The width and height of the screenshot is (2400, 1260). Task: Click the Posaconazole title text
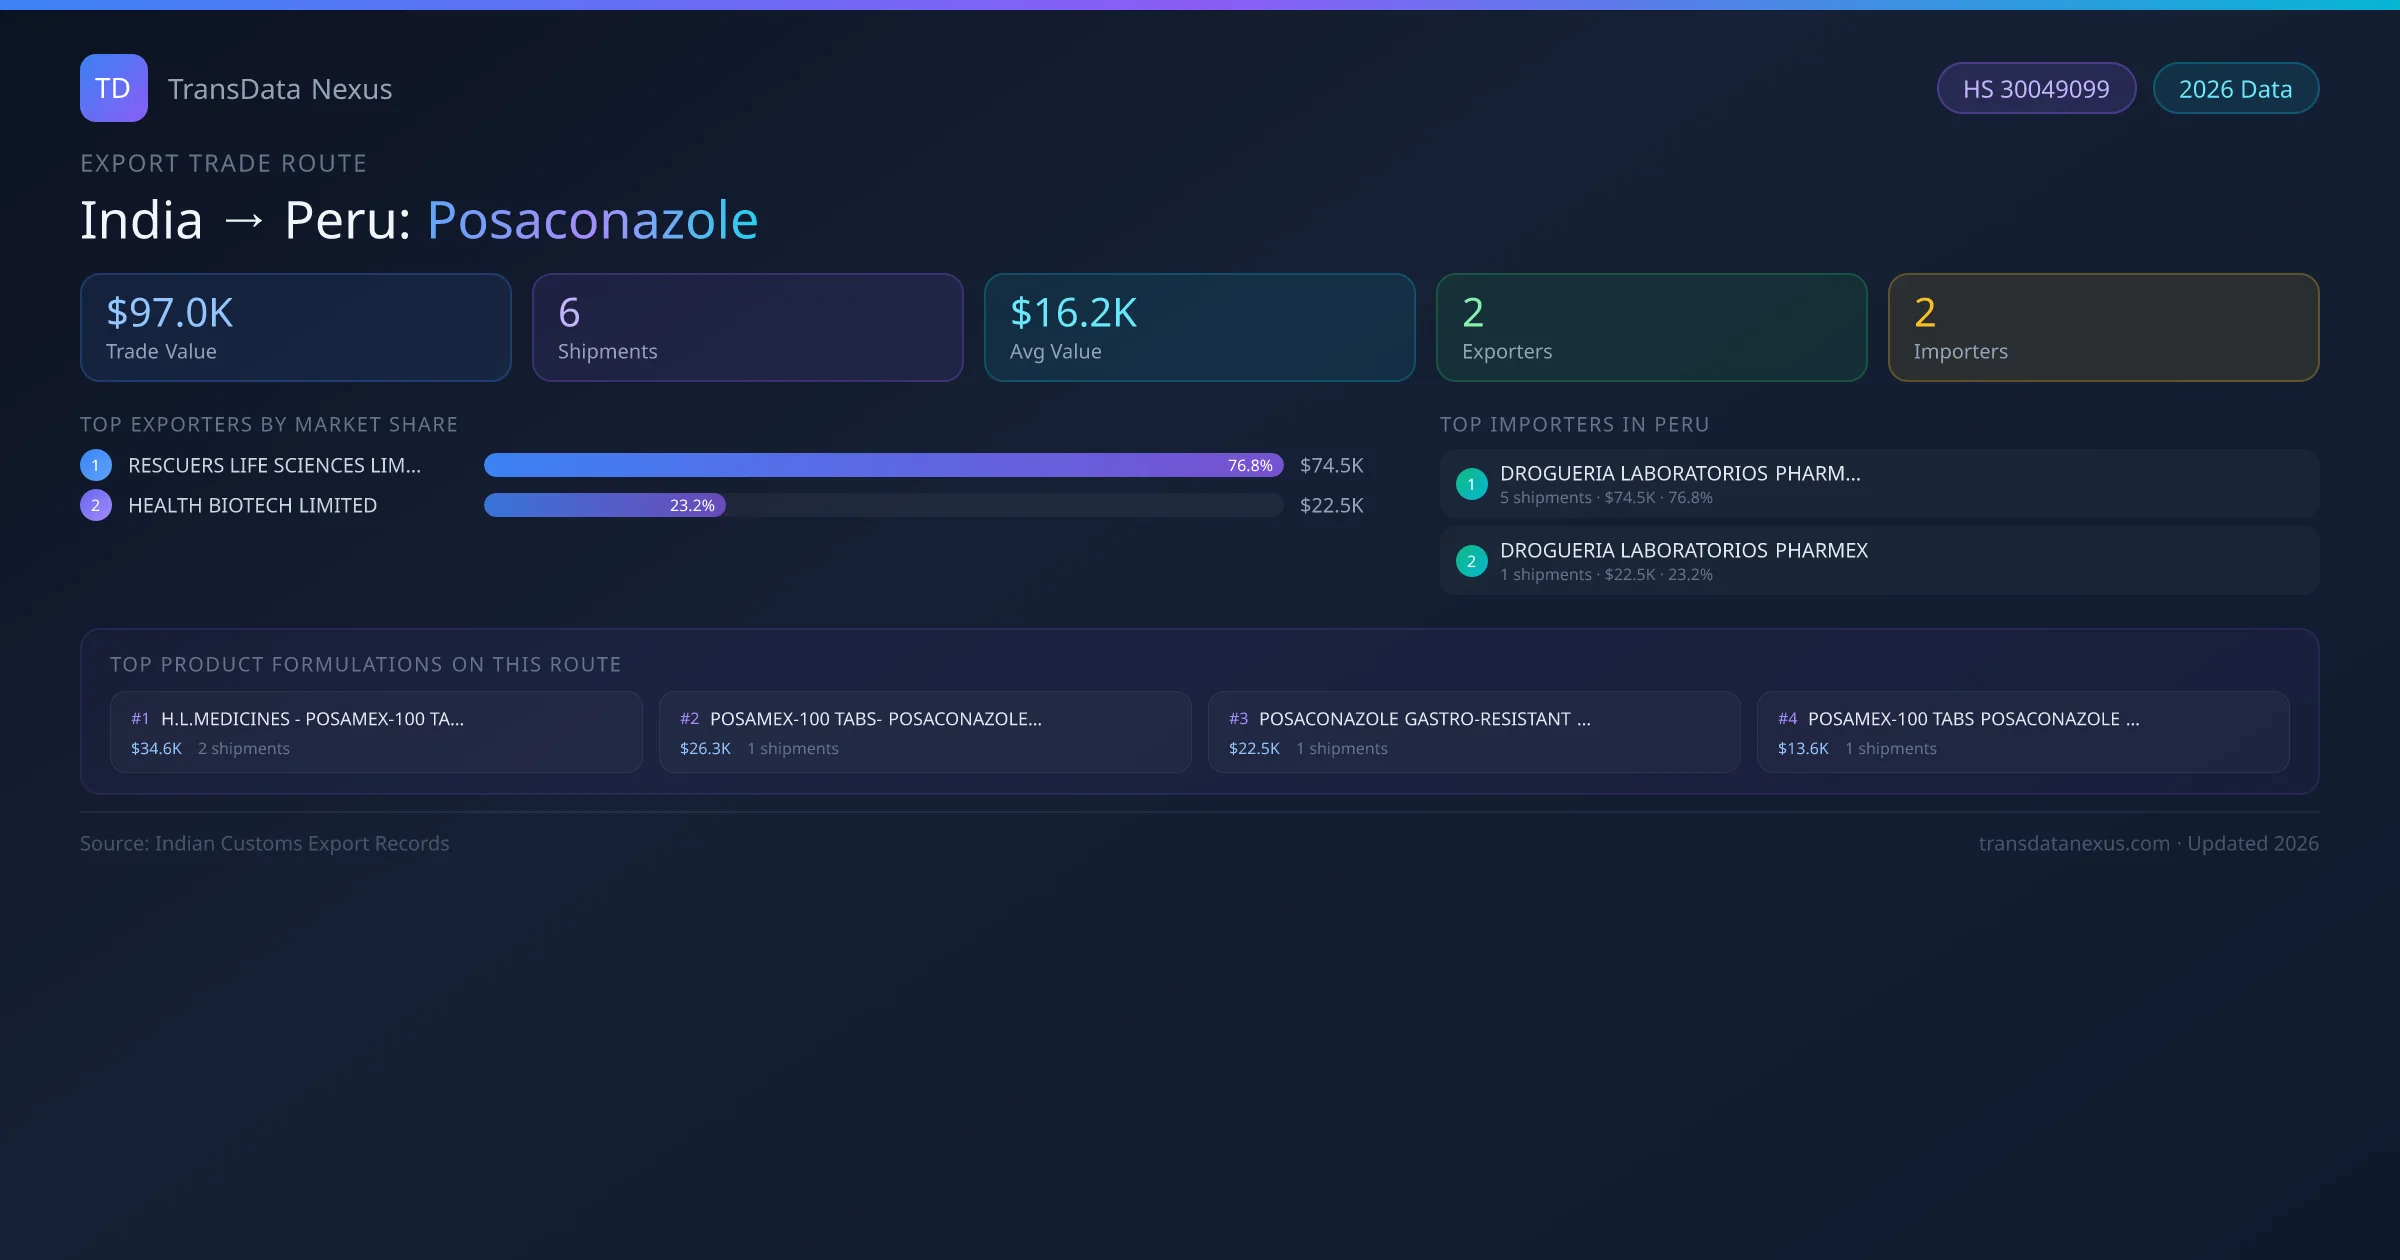(592, 220)
